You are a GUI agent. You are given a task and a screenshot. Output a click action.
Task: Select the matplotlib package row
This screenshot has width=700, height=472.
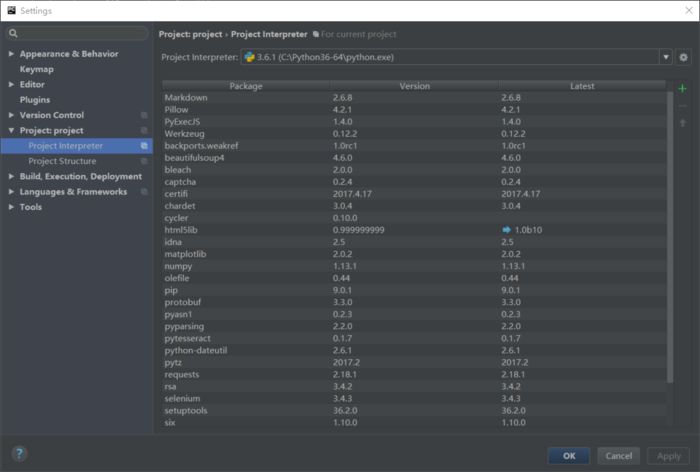(x=414, y=254)
